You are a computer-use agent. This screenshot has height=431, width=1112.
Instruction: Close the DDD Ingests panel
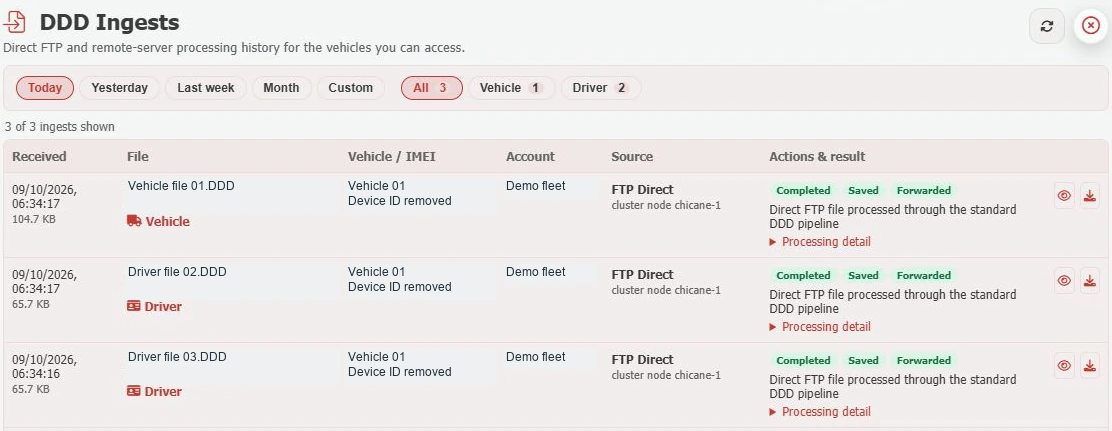click(1091, 26)
